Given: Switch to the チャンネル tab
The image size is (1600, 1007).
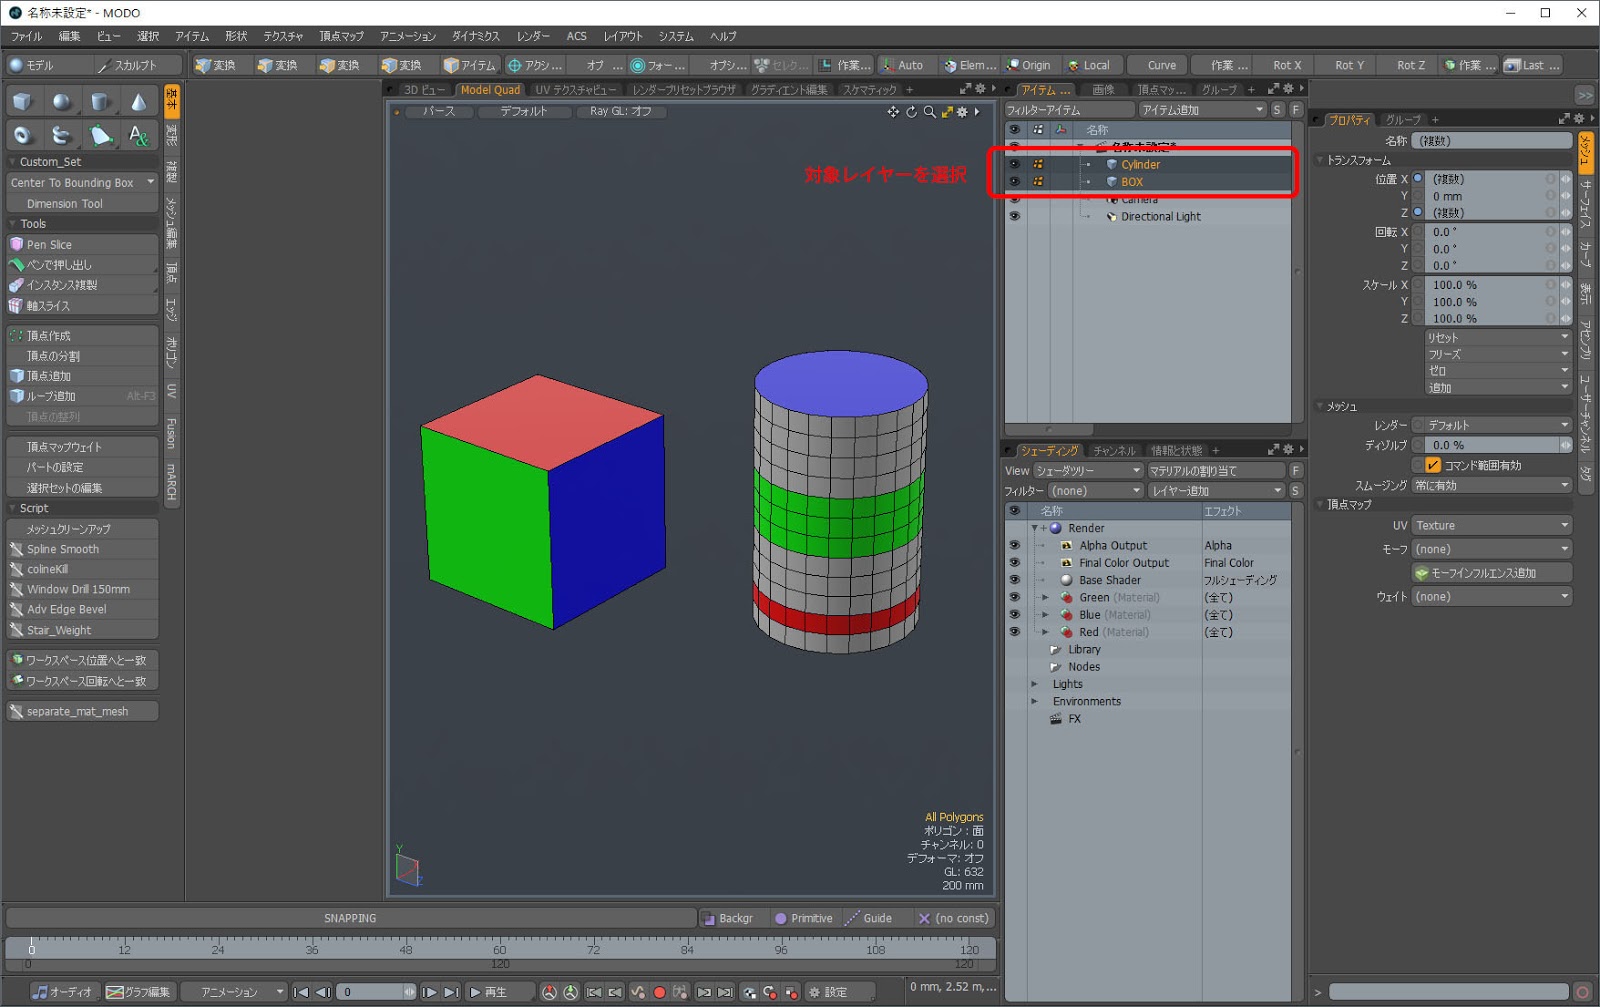Looking at the screenshot, I should [1114, 451].
